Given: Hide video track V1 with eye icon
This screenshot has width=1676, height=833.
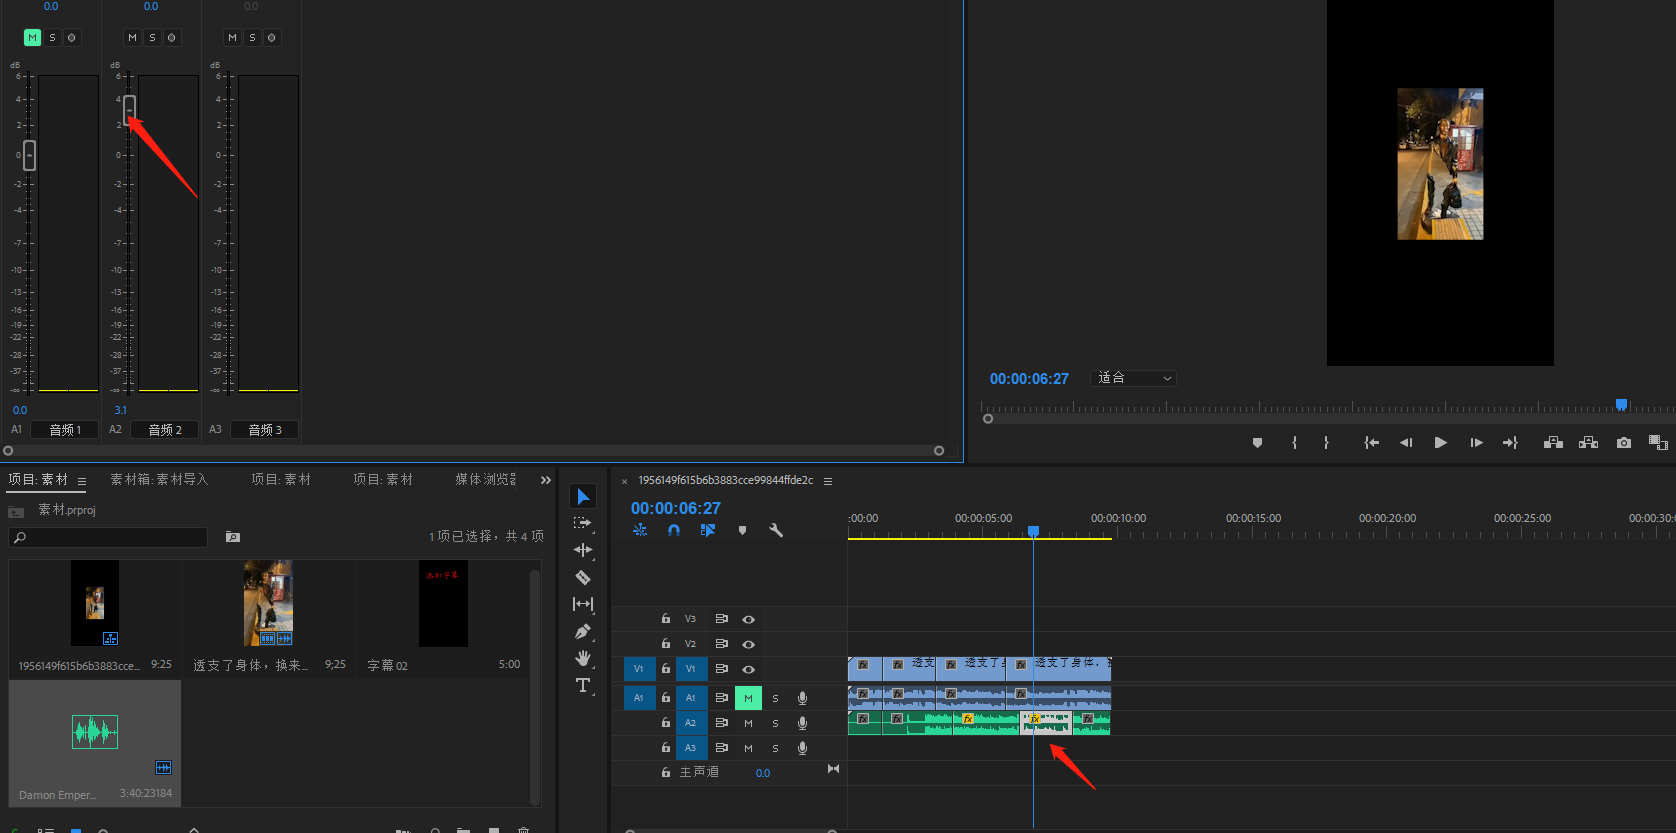Looking at the screenshot, I should (748, 669).
